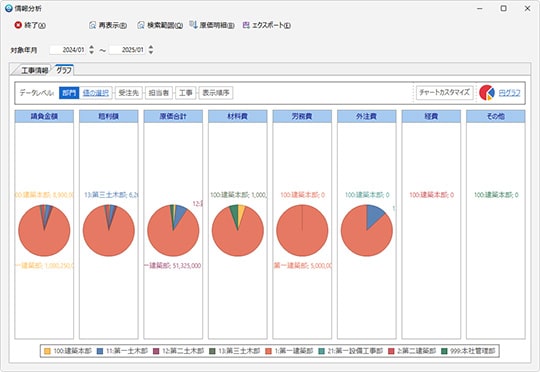Increase the start month 2024/01 with up arrow

coord(91,47)
